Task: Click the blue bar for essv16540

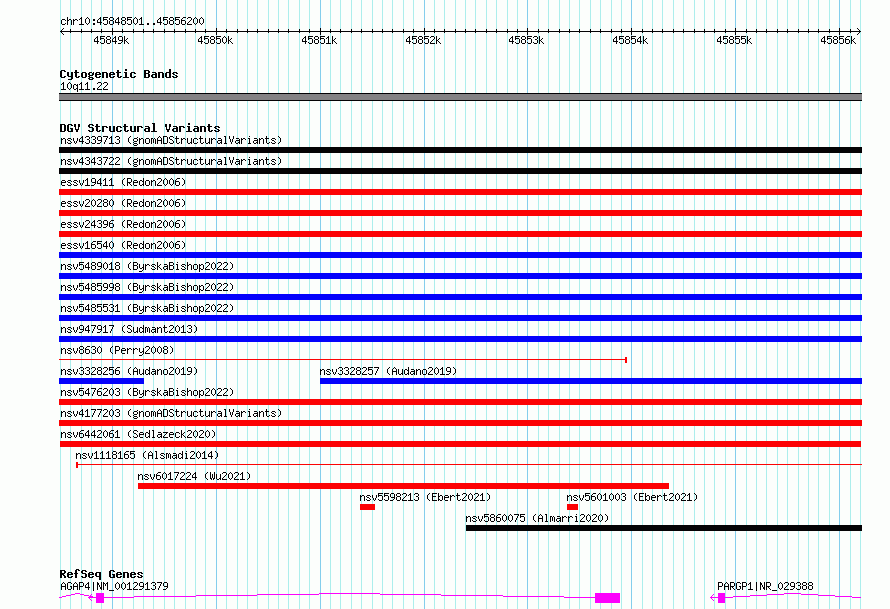Action: point(460,255)
